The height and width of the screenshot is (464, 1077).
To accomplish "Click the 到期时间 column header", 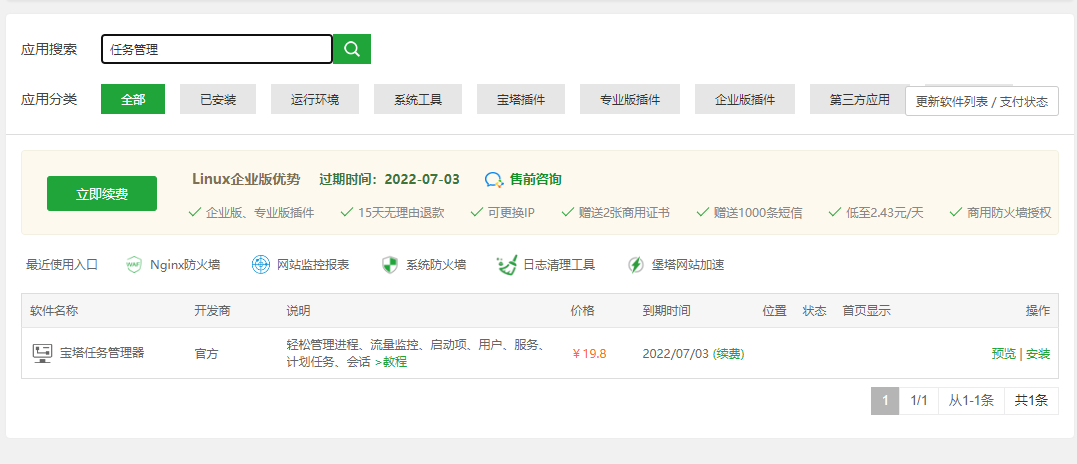I will click(666, 311).
